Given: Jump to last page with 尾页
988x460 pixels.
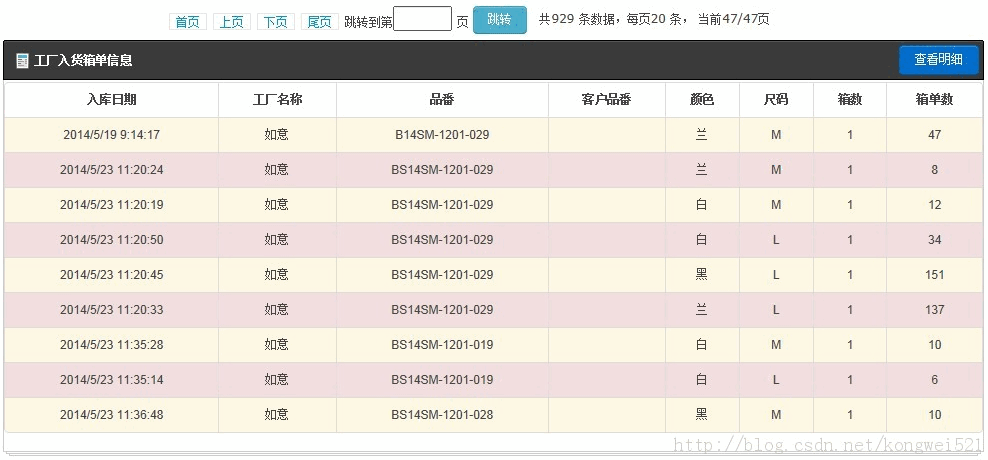Looking at the screenshot, I should point(319,21).
